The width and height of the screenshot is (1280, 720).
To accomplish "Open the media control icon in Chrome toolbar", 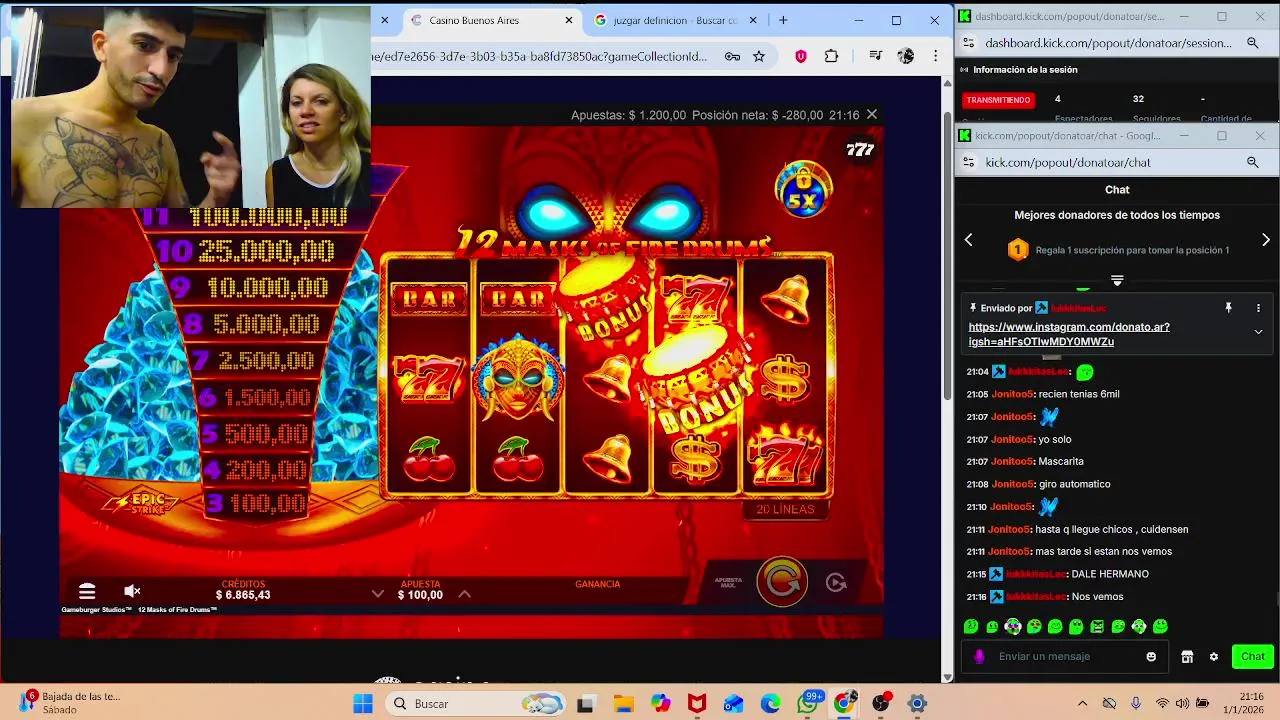I will coord(876,56).
